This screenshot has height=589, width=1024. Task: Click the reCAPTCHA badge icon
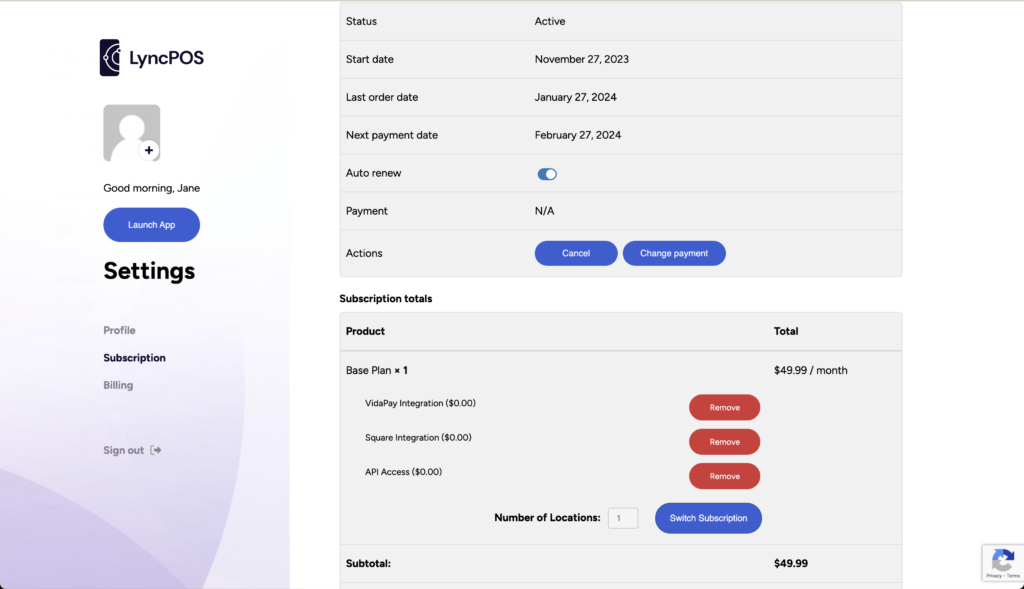(1002, 560)
